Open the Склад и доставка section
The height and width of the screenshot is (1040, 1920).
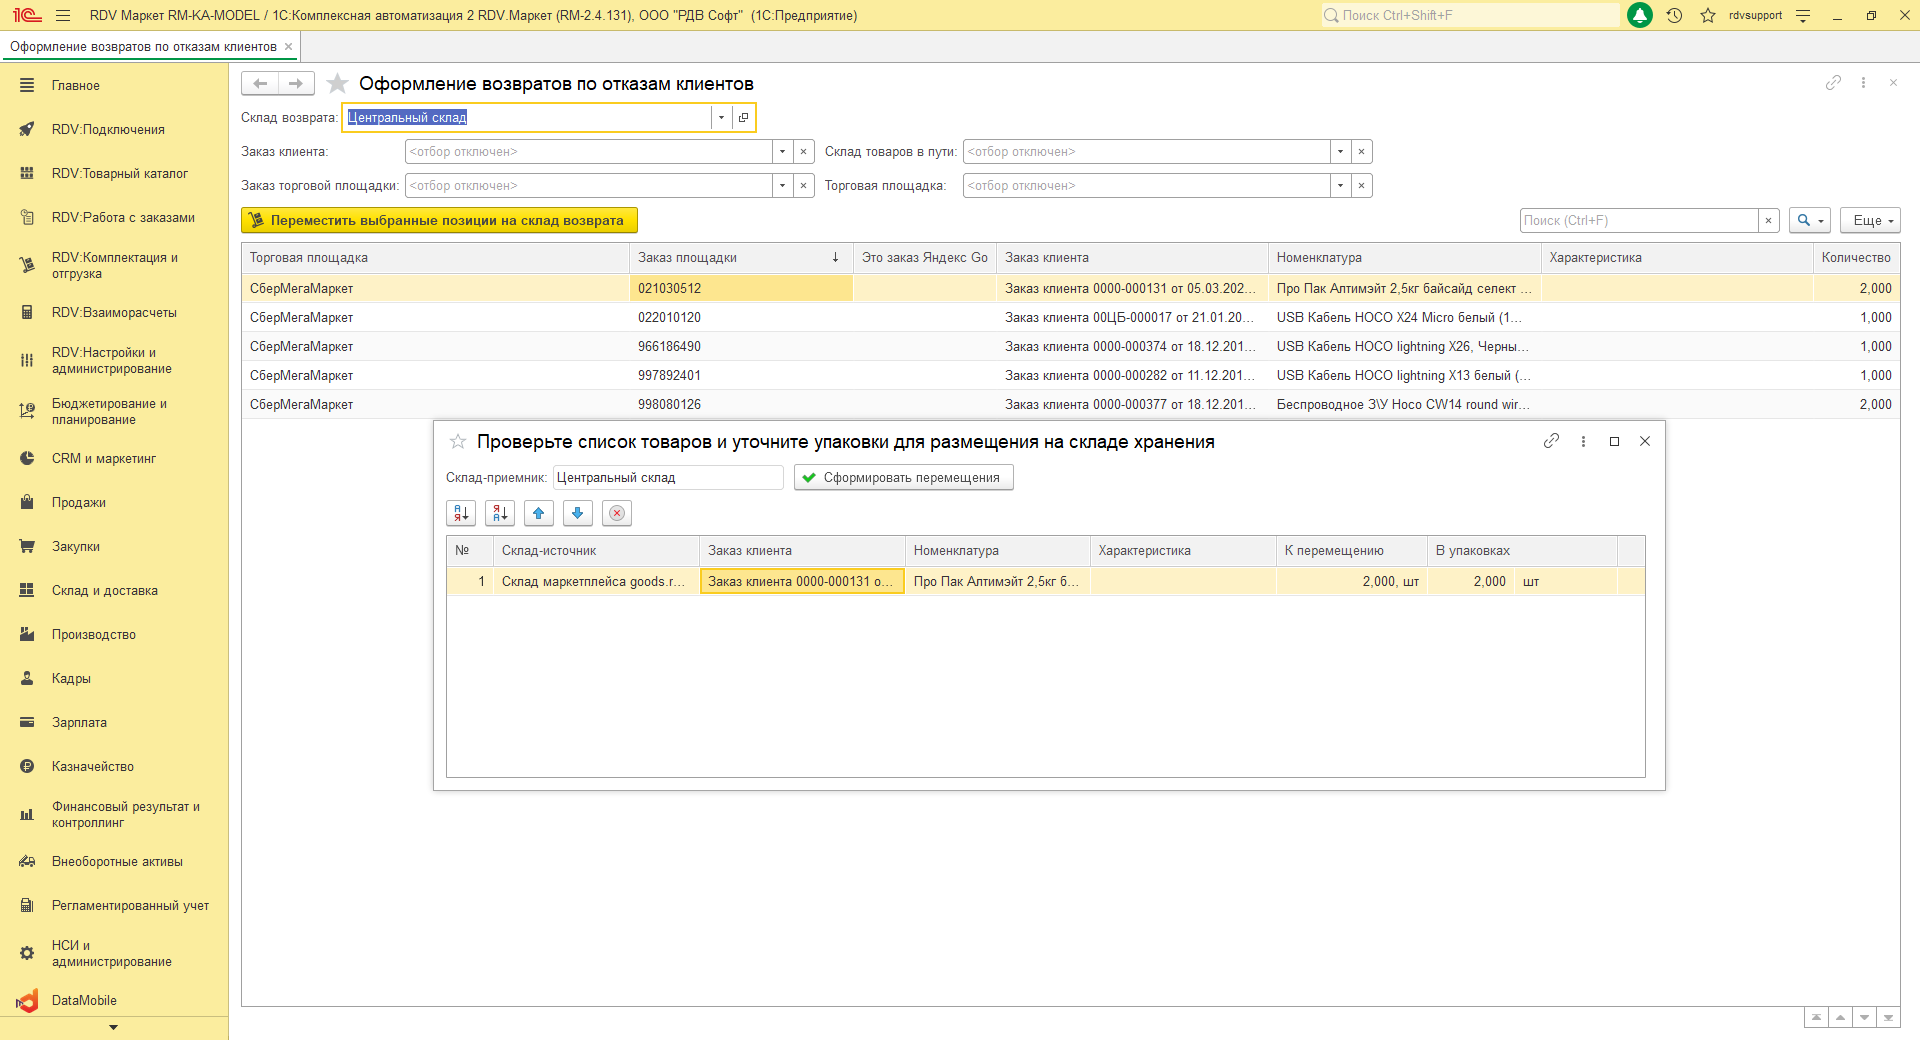pyautogui.click(x=105, y=590)
